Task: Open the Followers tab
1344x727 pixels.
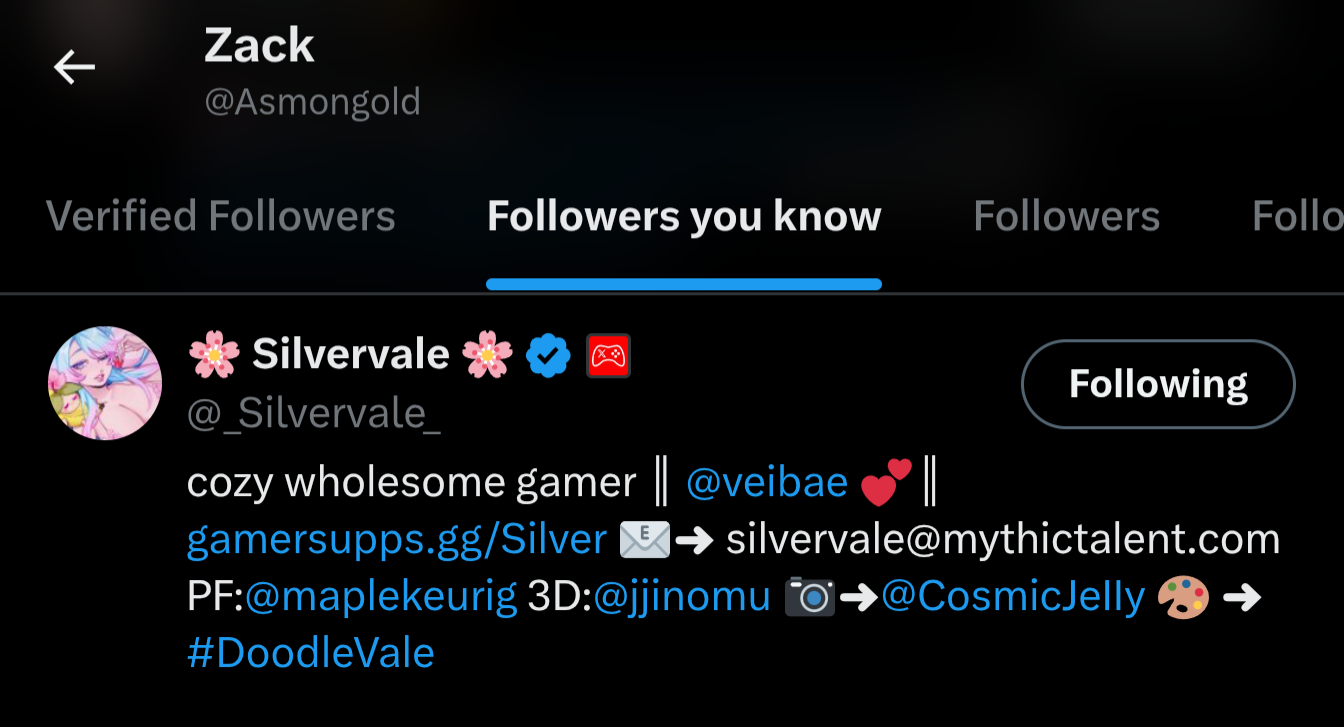Action: coord(1067,217)
